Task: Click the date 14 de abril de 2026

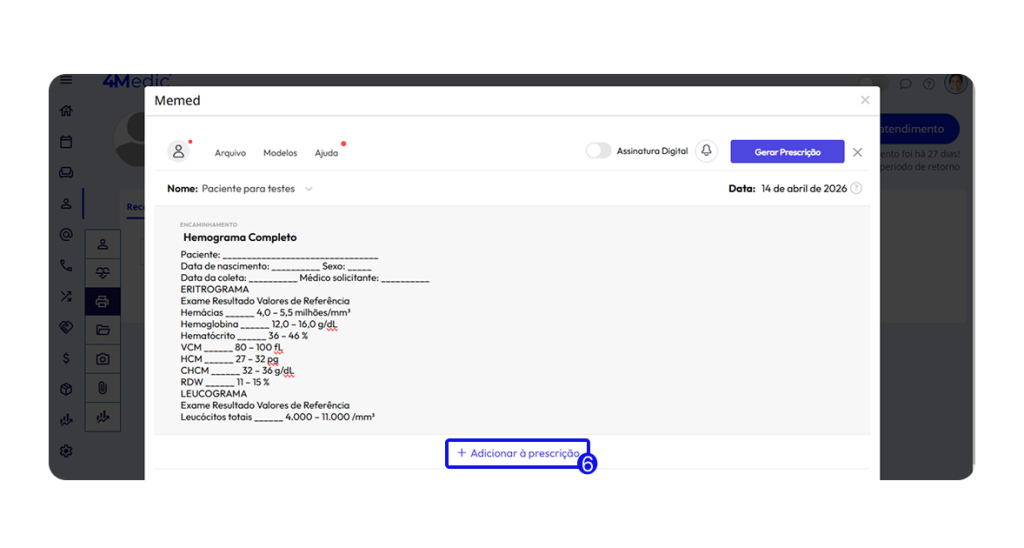Action: [803, 188]
